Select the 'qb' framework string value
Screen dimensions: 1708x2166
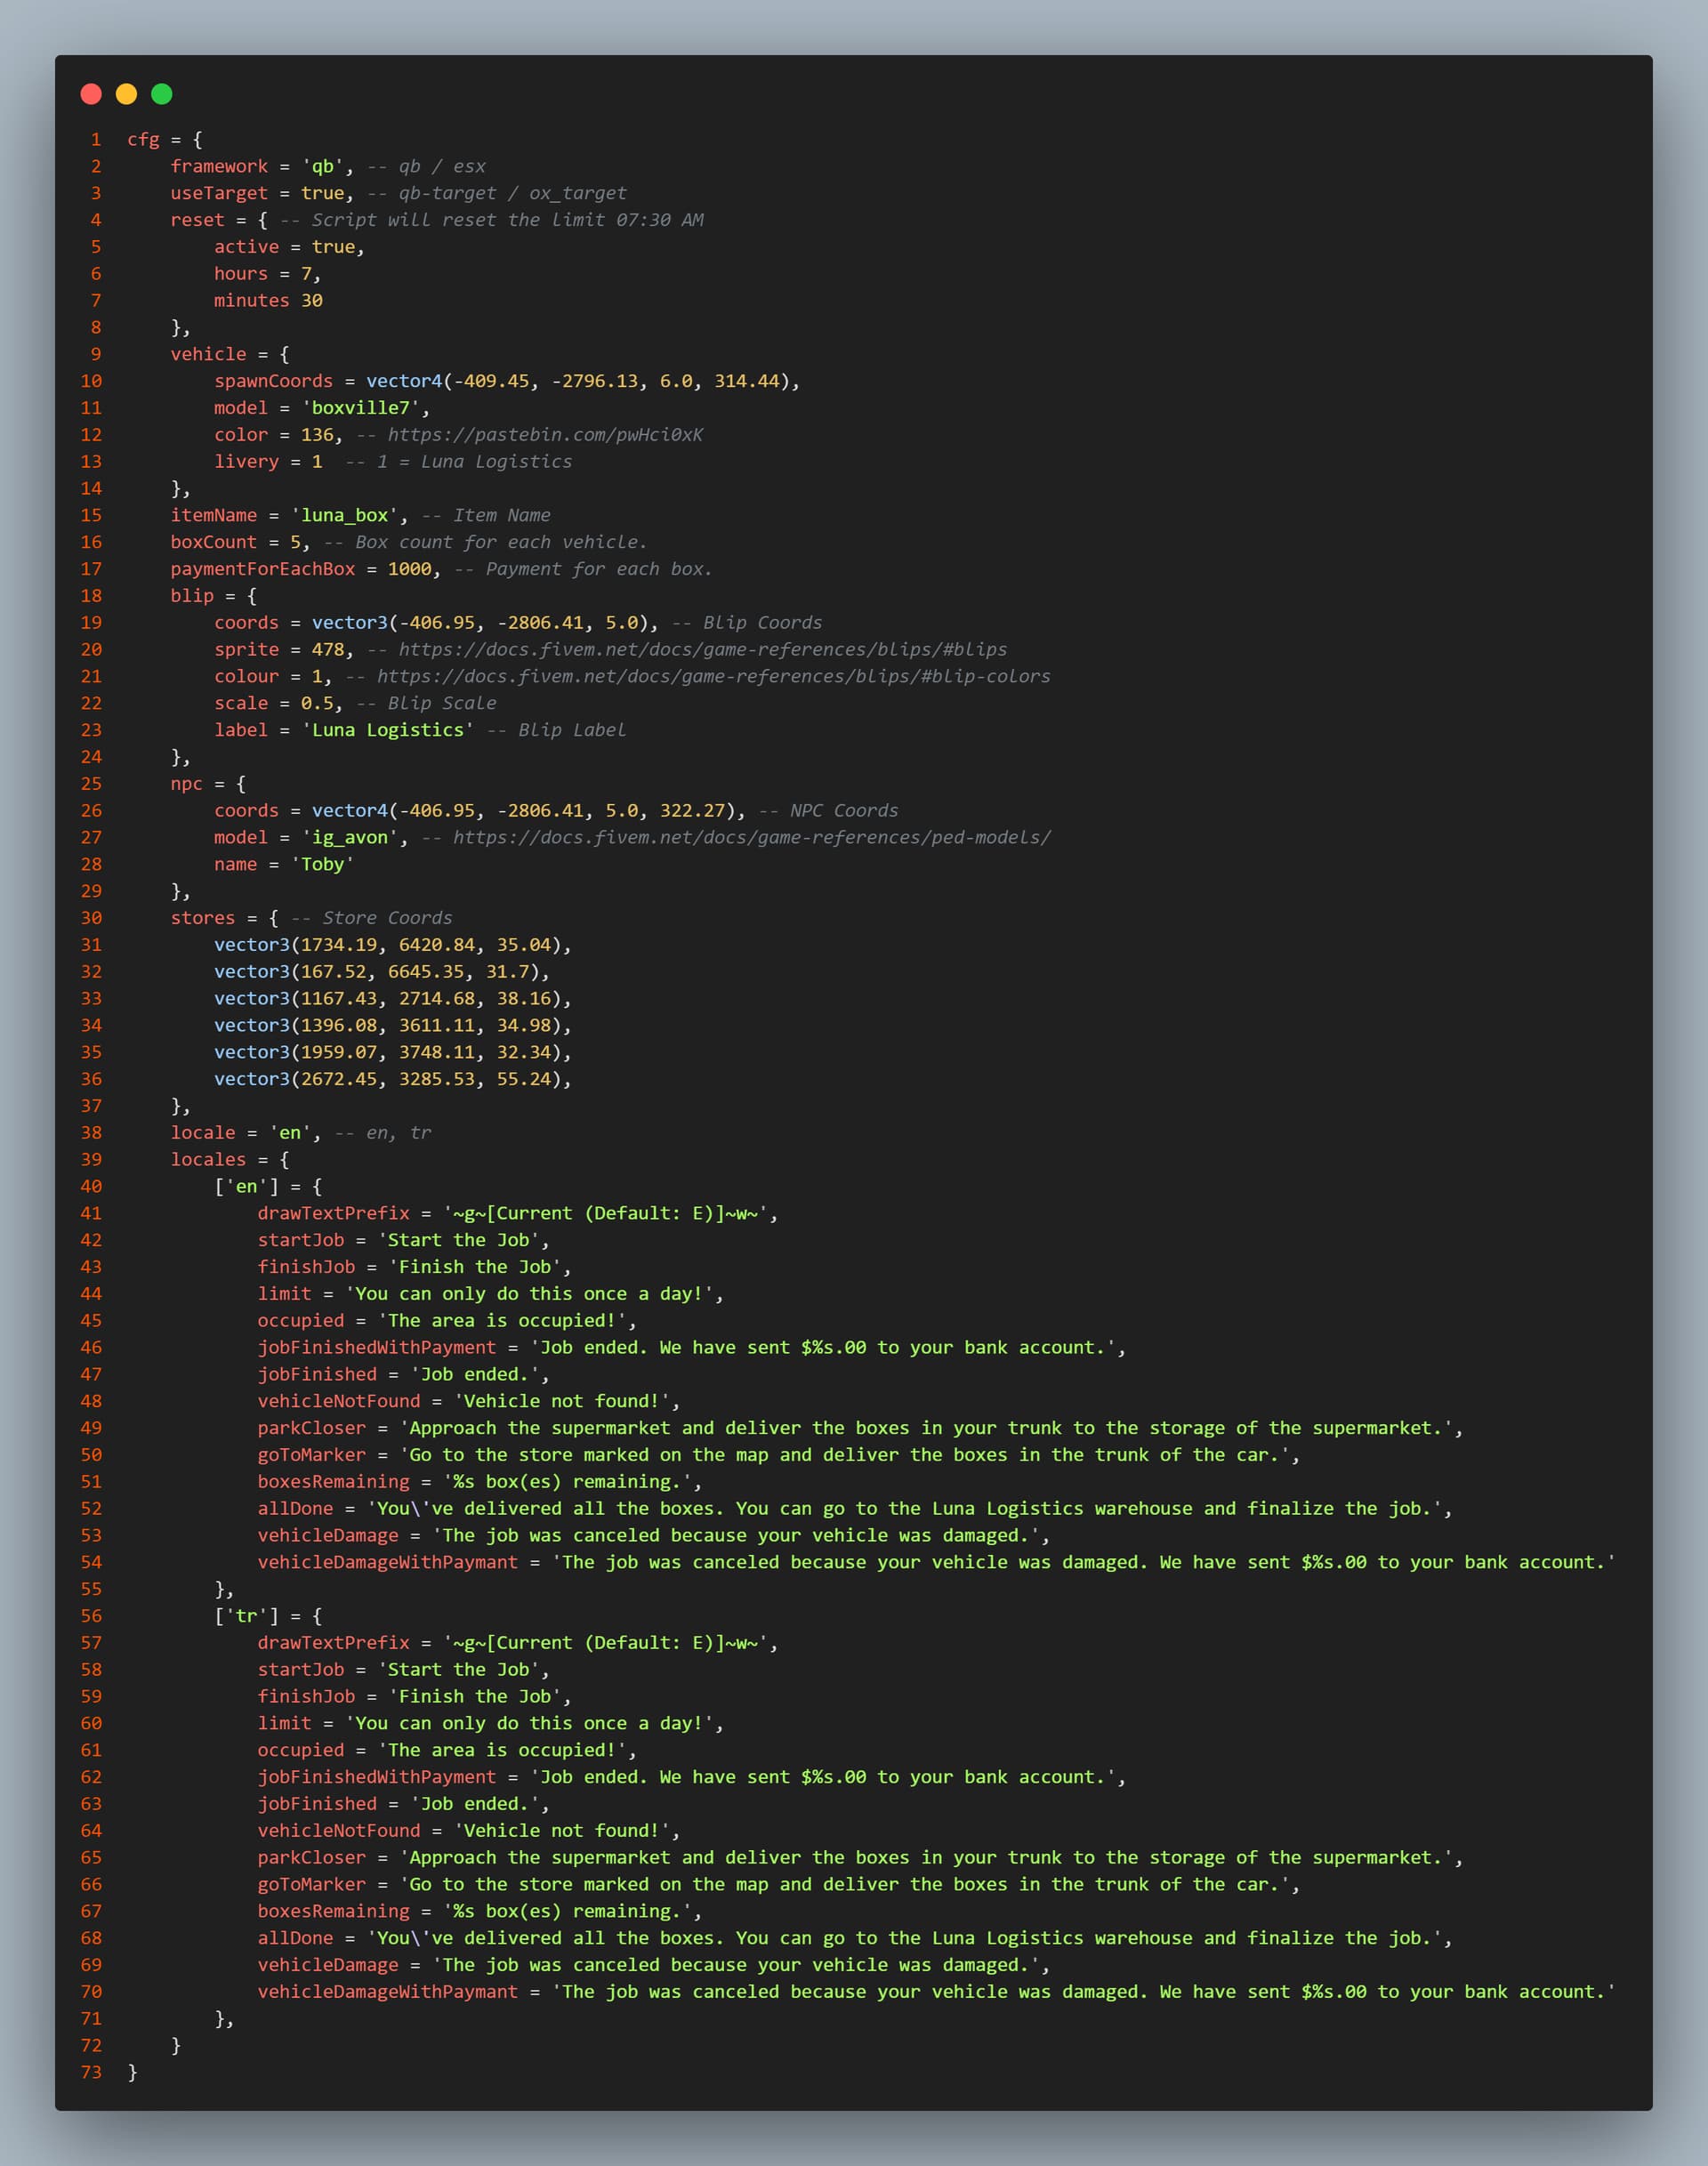pyautogui.click(x=322, y=166)
